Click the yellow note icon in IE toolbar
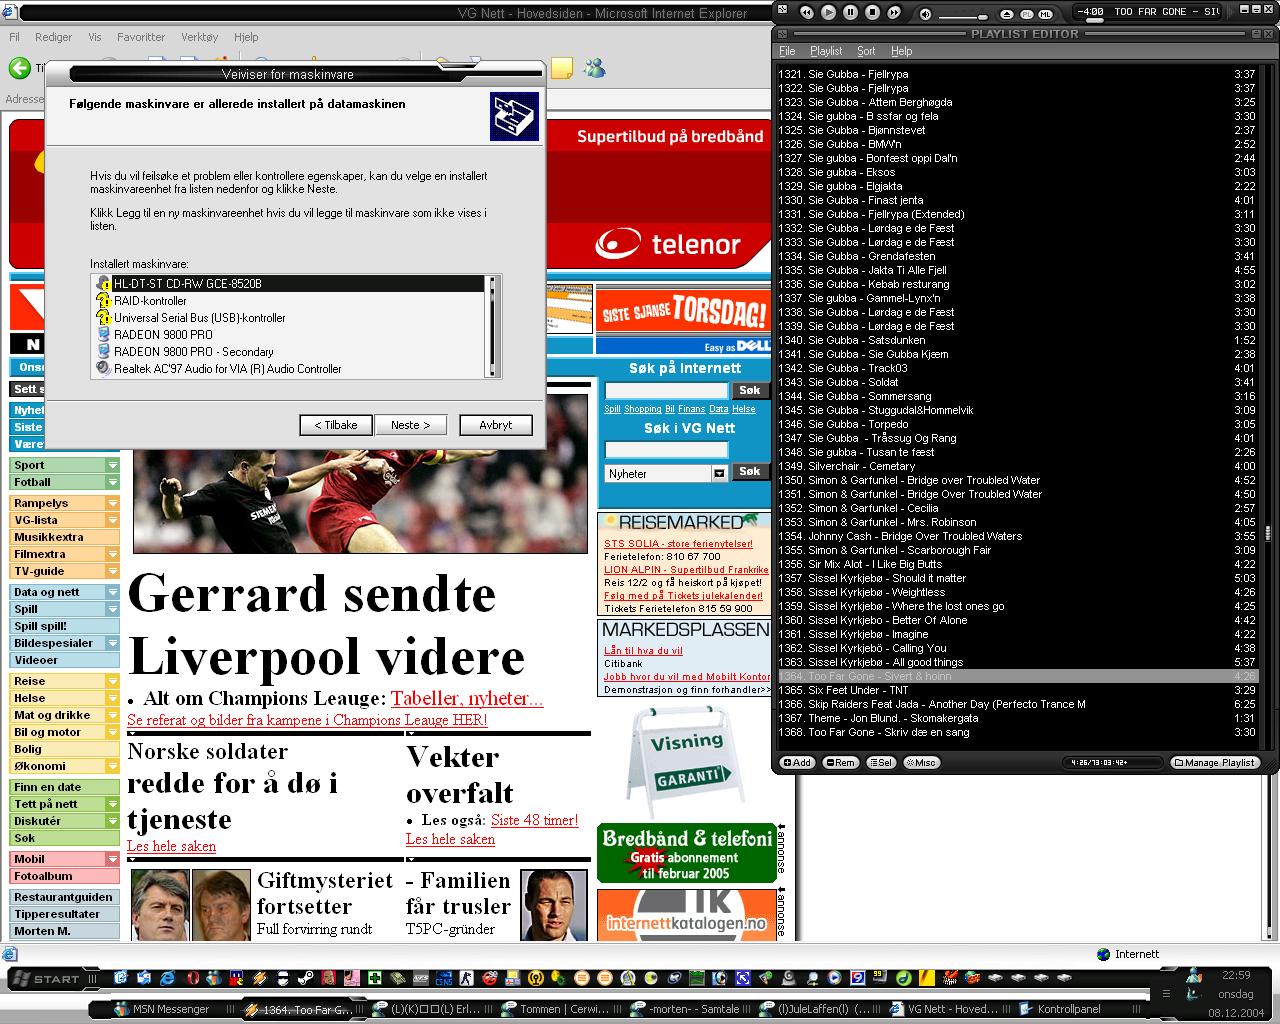1280x1024 pixels. coord(561,68)
